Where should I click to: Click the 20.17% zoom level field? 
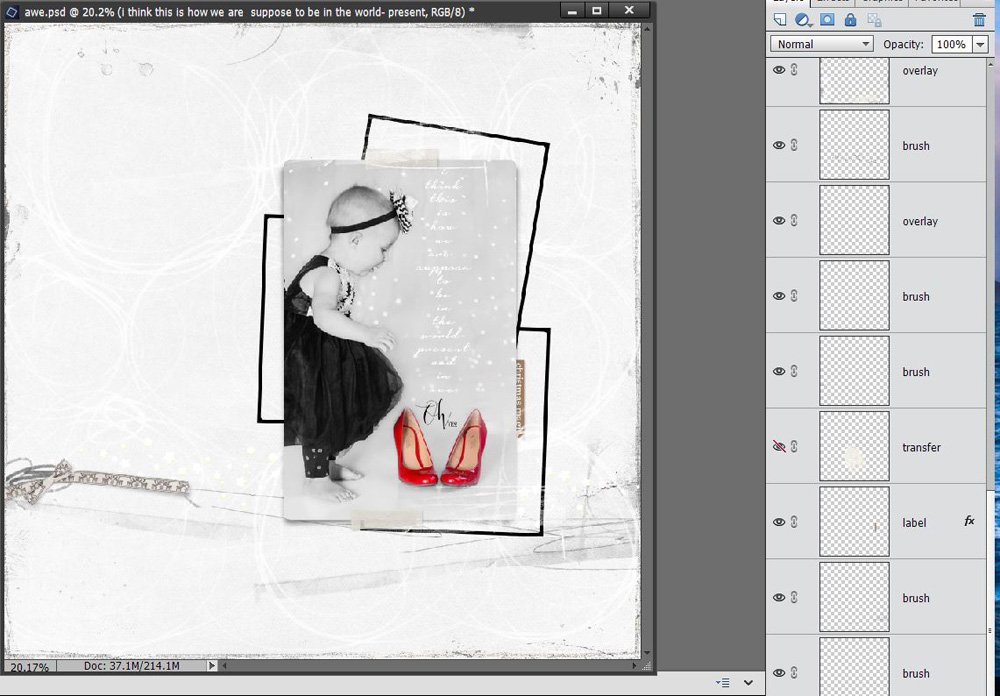point(29,667)
